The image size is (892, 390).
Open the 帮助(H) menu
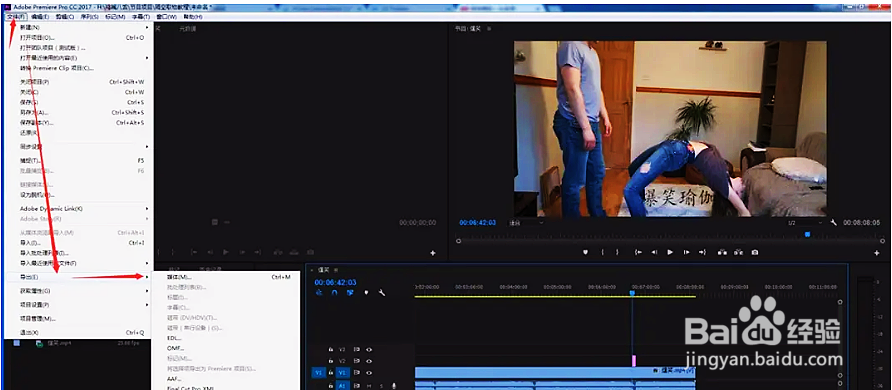[x=192, y=17]
